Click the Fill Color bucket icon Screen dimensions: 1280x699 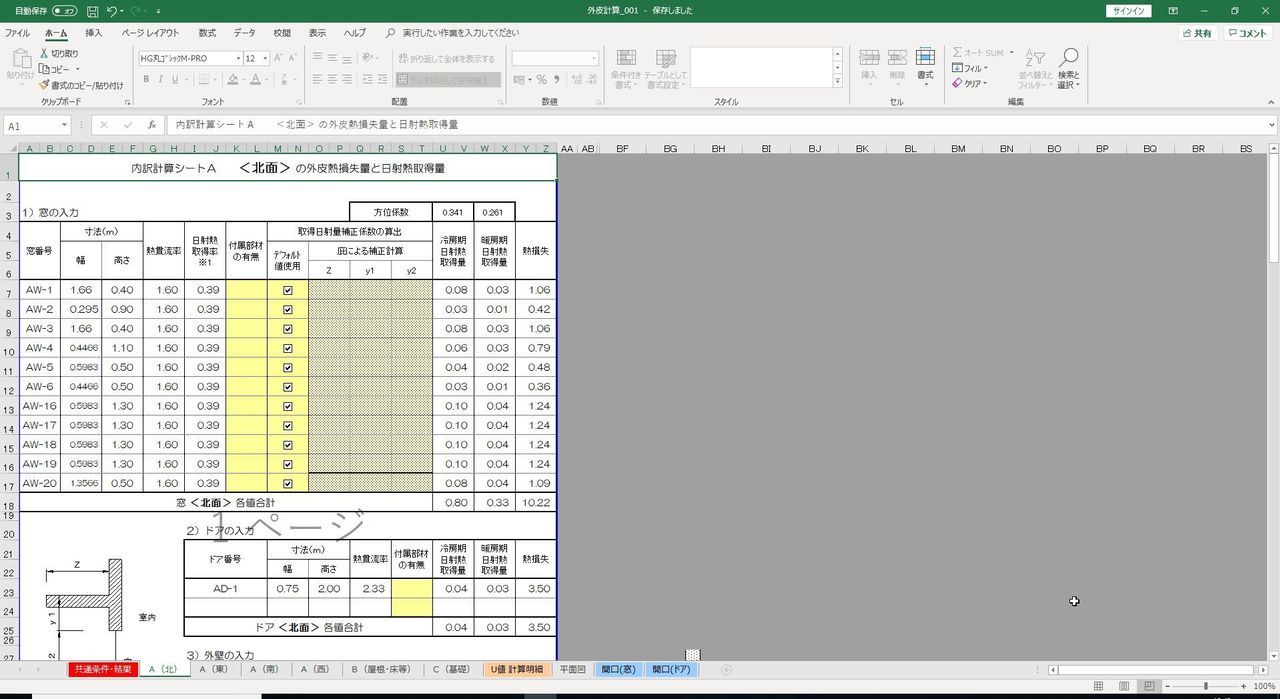pos(231,79)
